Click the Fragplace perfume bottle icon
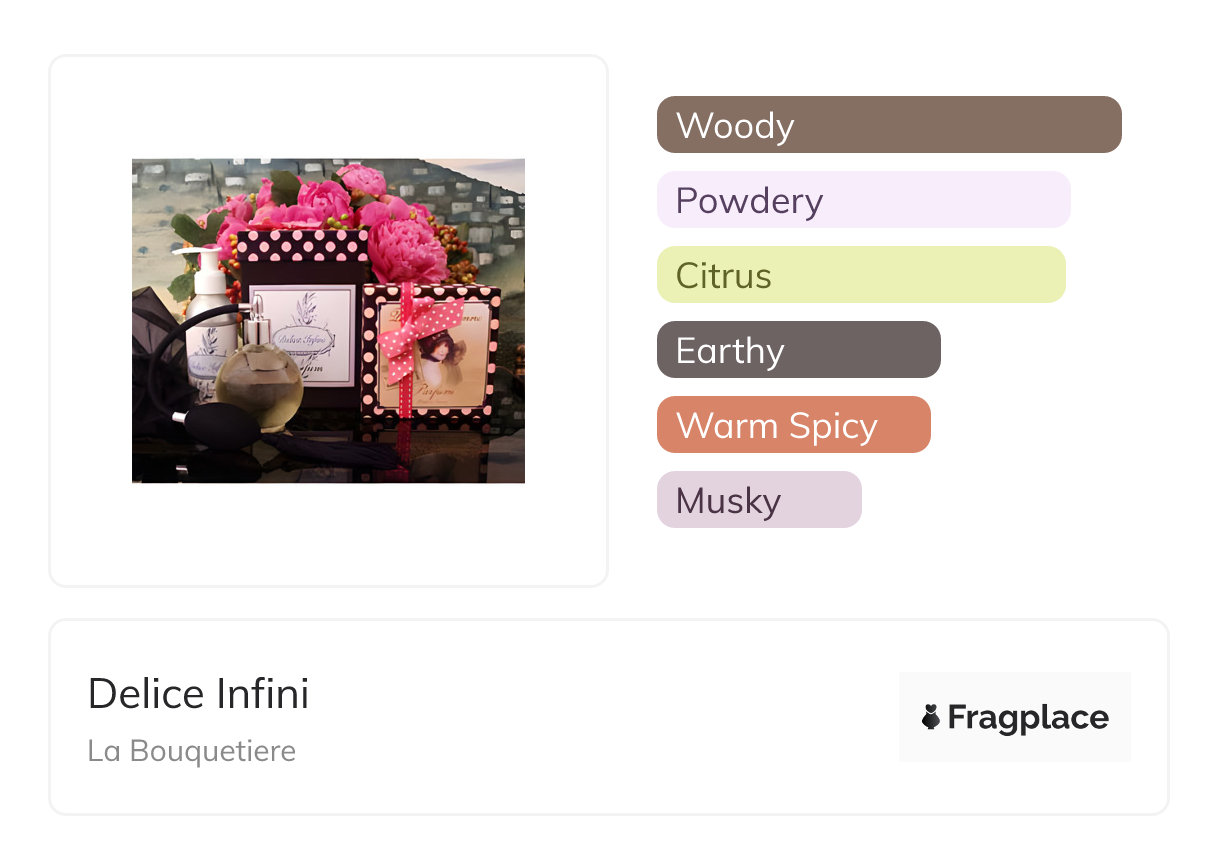The width and height of the screenshot is (1218, 864). [x=931, y=717]
